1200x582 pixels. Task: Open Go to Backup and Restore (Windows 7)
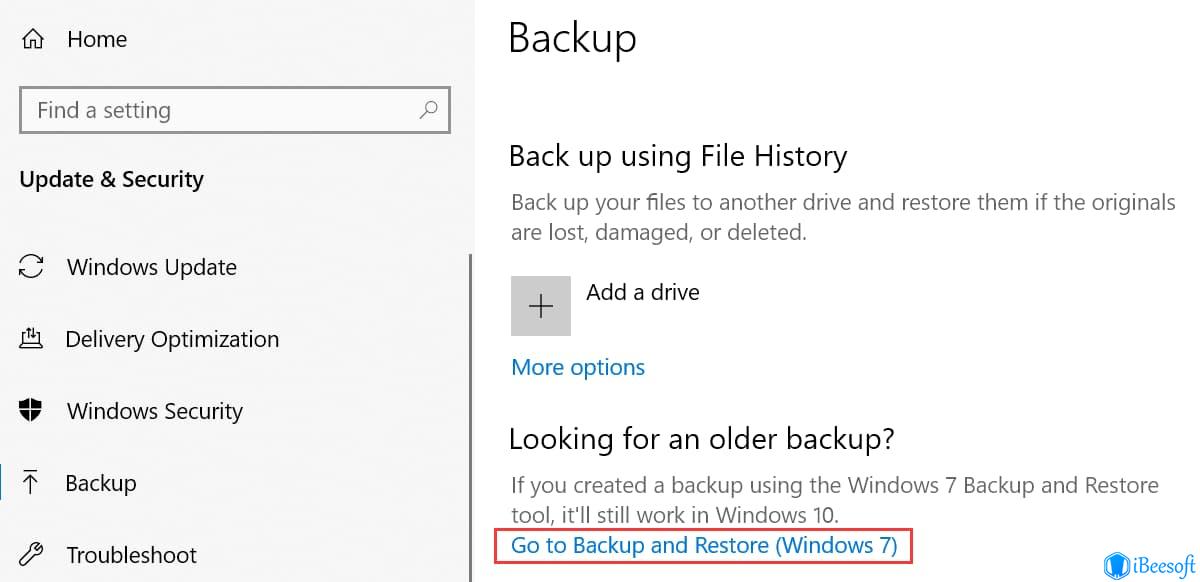click(705, 545)
